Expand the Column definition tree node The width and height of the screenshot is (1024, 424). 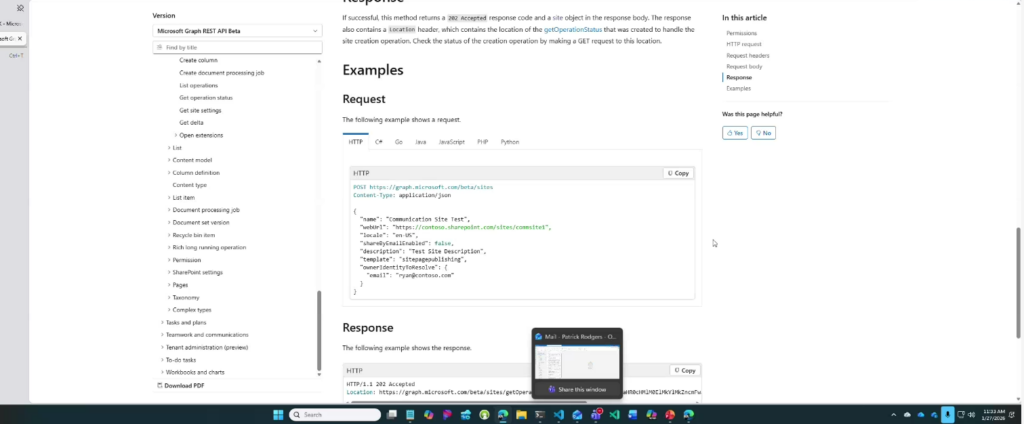pyautogui.click(x=169, y=172)
